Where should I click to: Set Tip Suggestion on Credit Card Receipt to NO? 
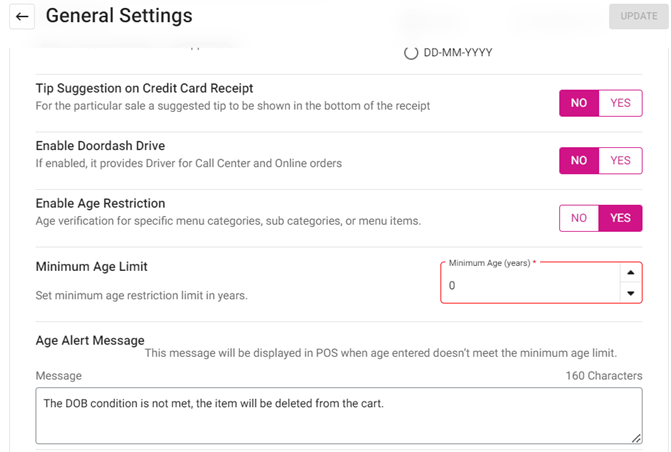[x=578, y=103]
